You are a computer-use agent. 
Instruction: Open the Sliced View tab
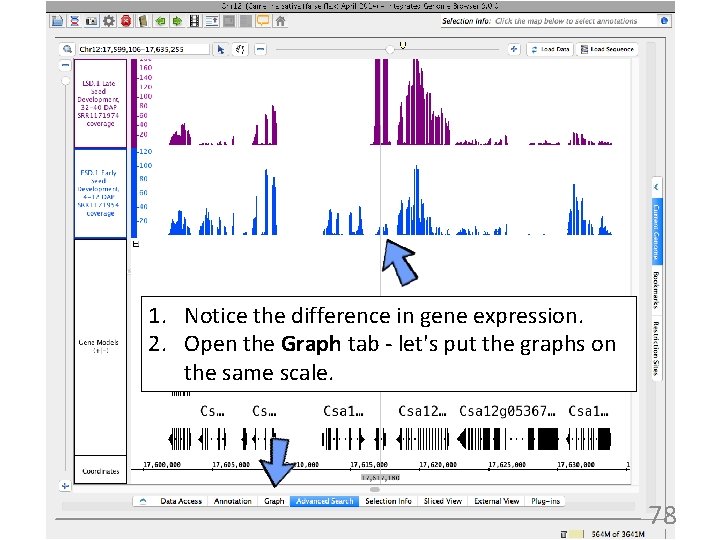click(x=443, y=501)
